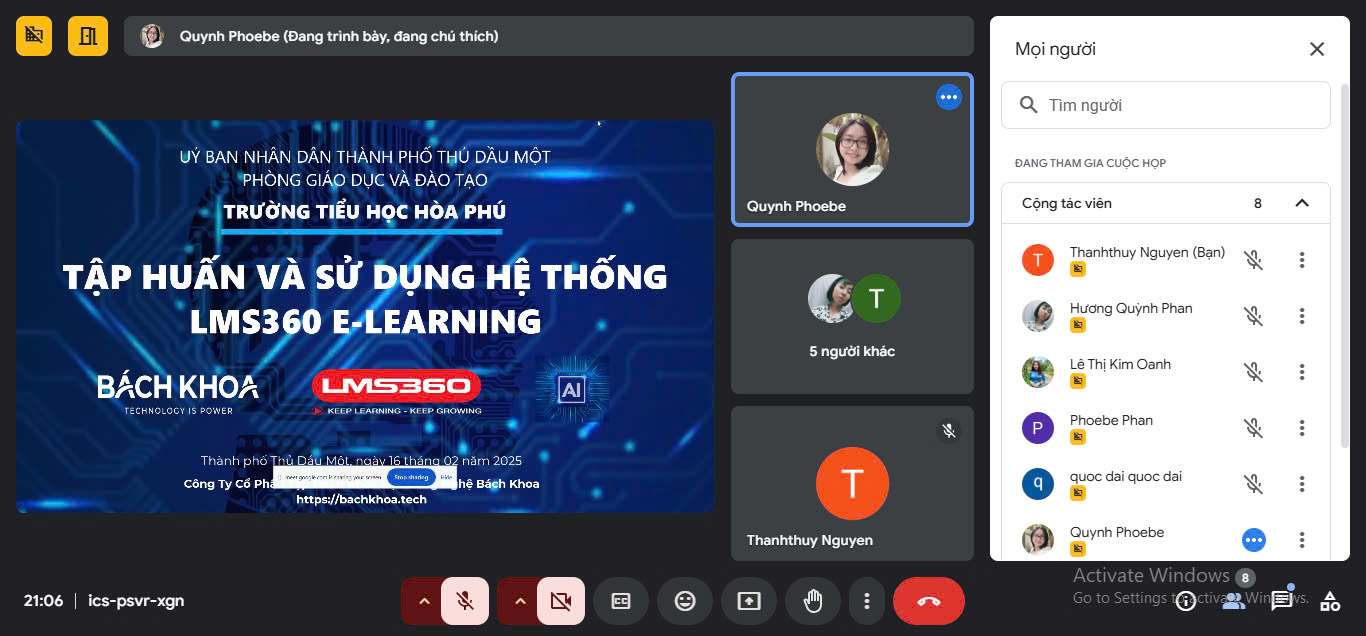
Task: Toggle the microphone mute button
Action: 464,601
